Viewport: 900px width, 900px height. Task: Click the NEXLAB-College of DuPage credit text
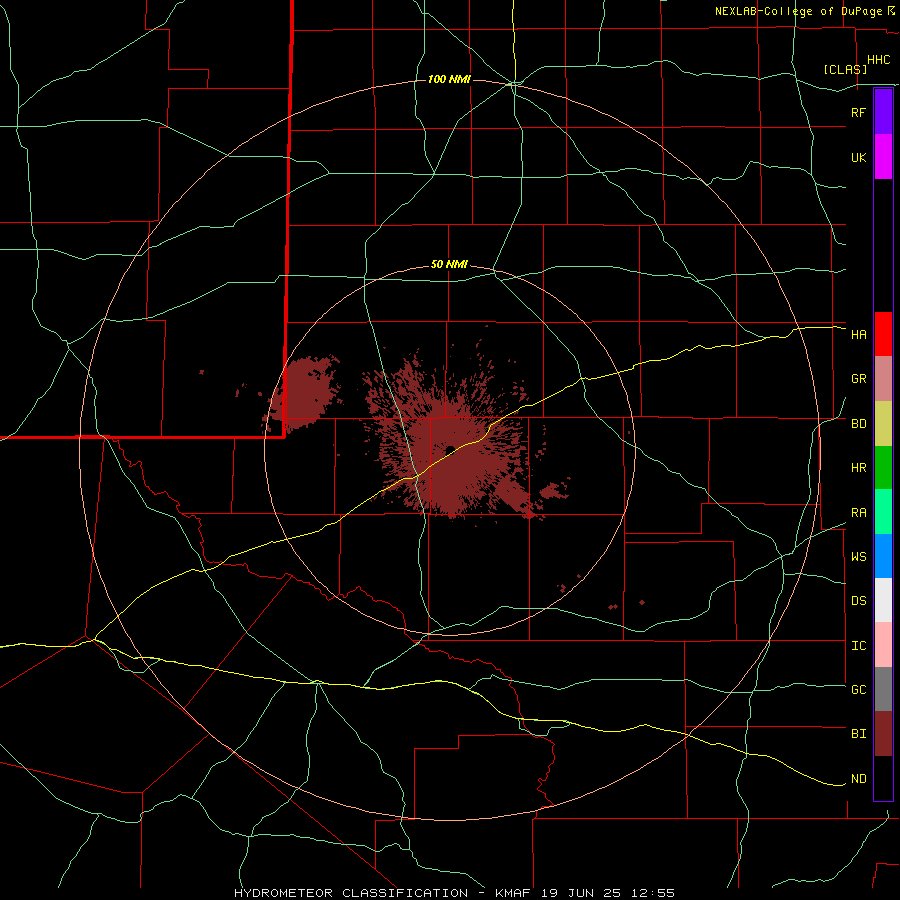pyautogui.click(x=798, y=11)
